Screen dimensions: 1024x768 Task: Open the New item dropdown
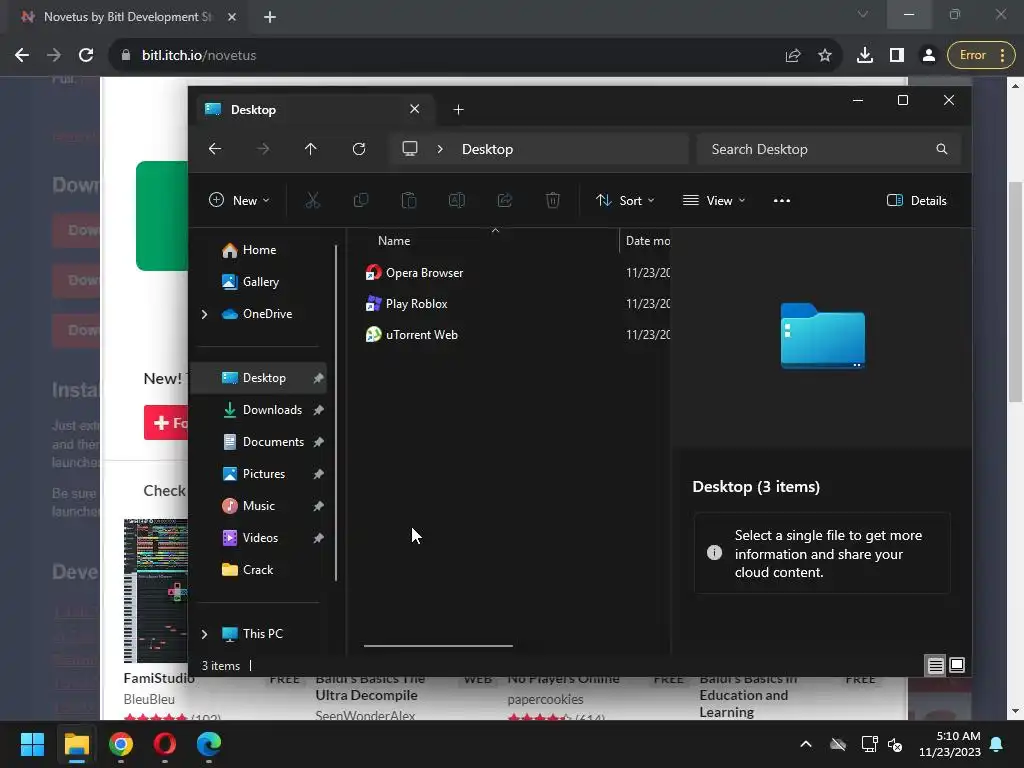(x=239, y=200)
